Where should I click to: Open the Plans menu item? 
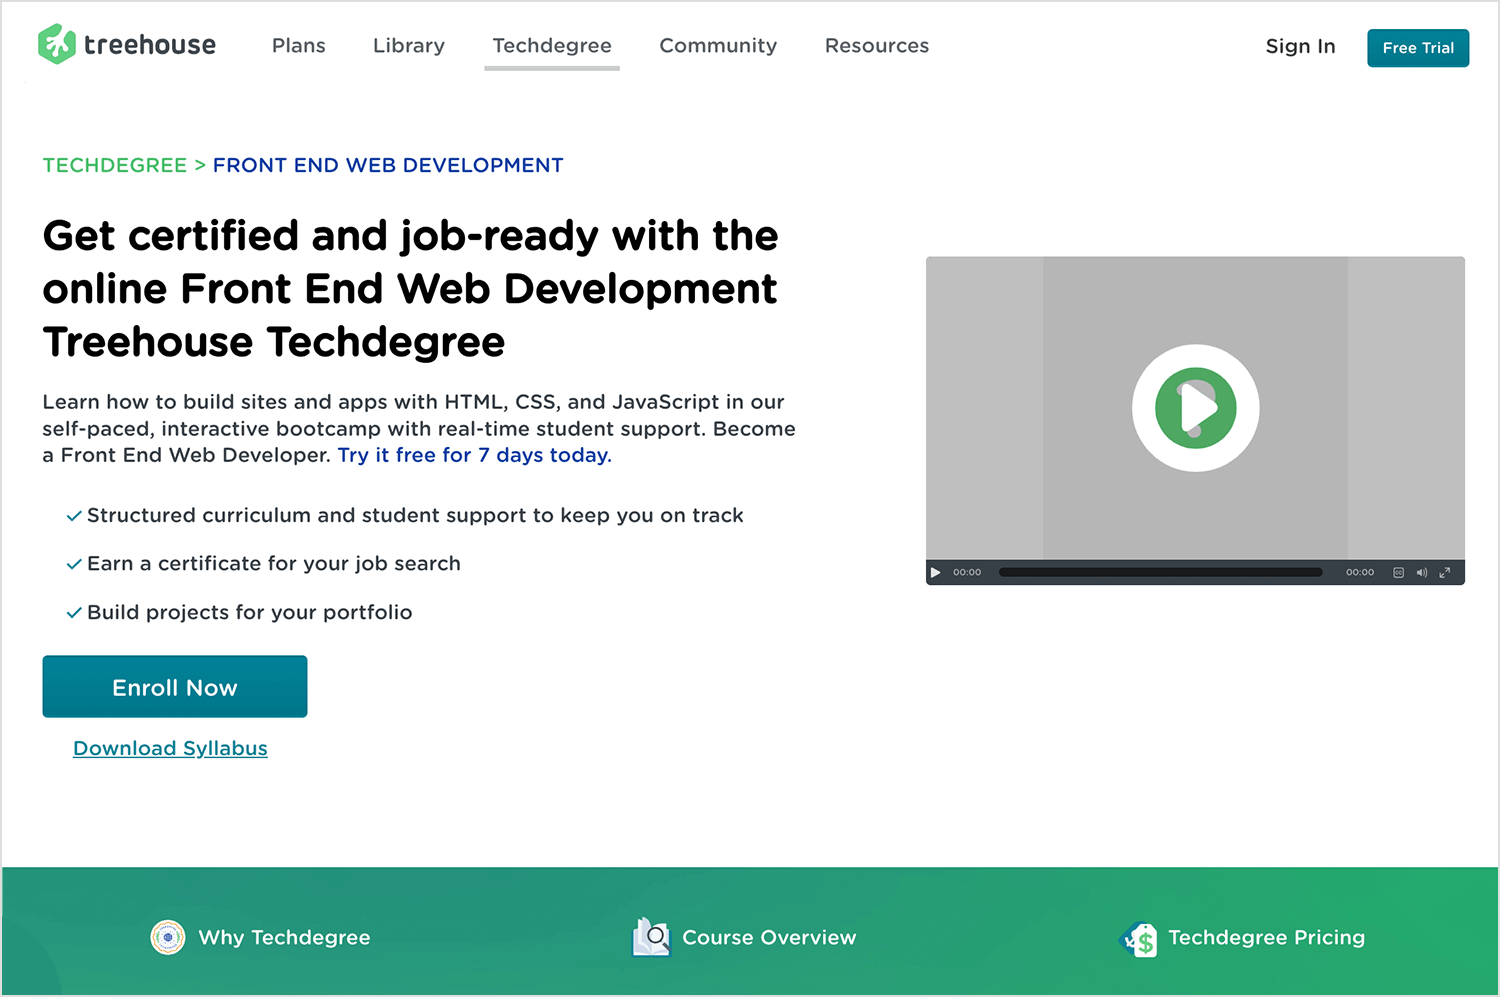[298, 46]
